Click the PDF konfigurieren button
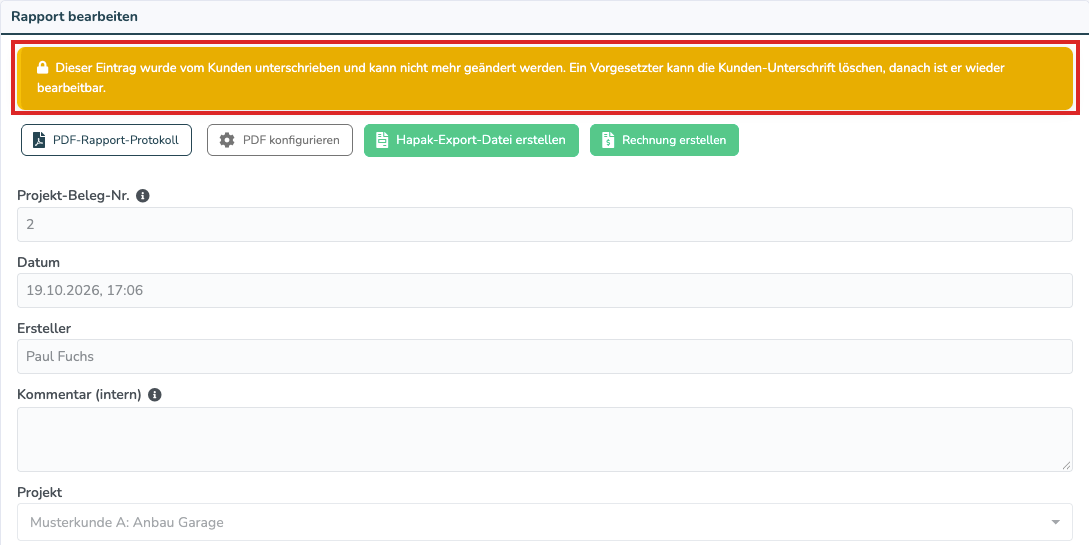 [280, 140]
